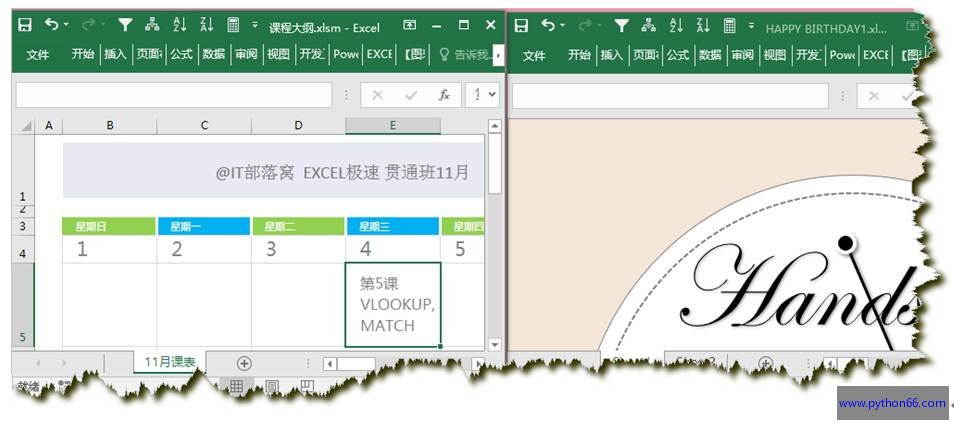Screen dimensions: 954x425
Task: Click the 星期一 header cell
Action: click(x=204, y=227)
